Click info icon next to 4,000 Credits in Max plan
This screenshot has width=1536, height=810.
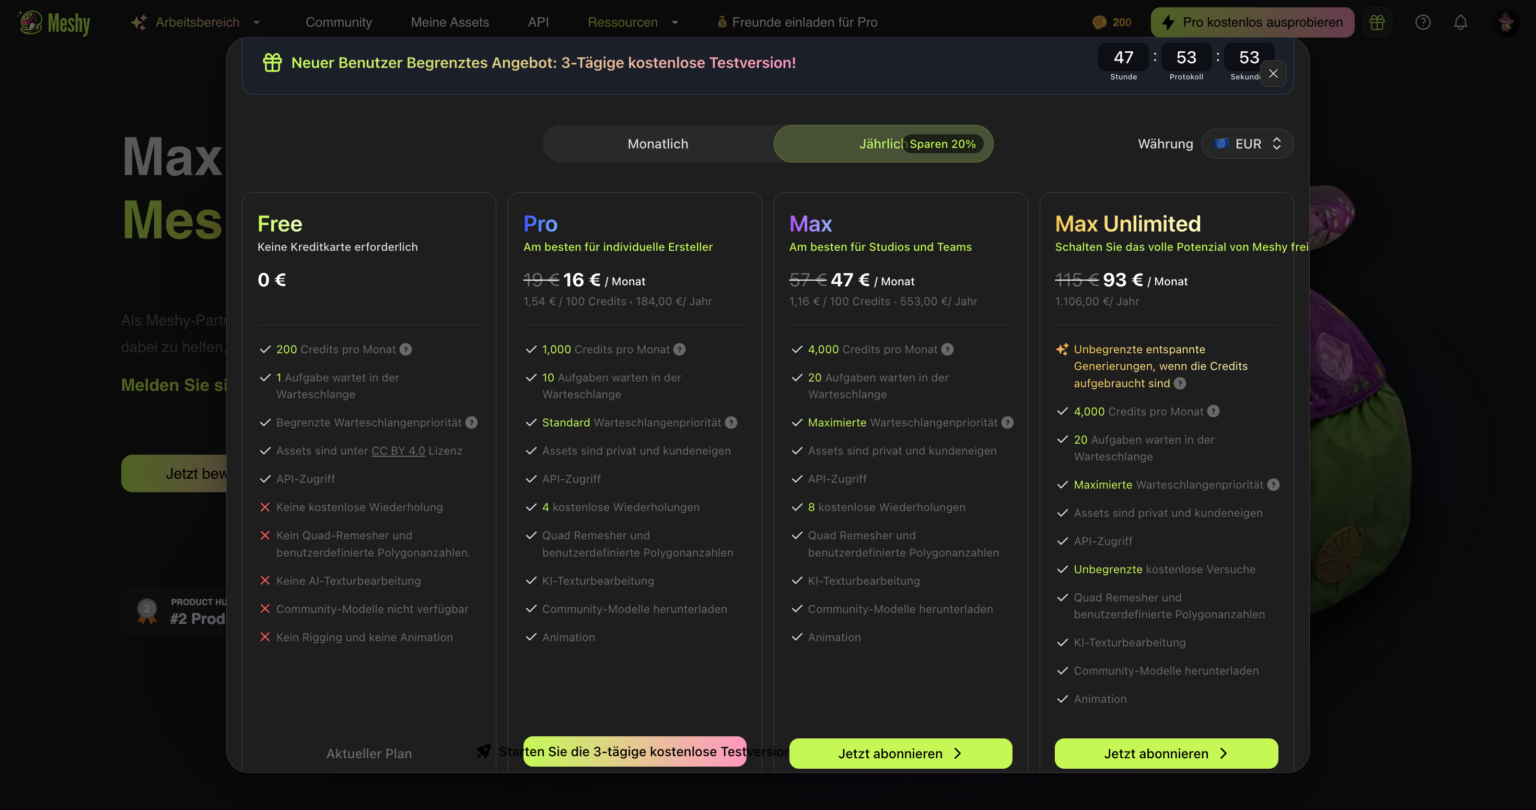click(x=947, y=350)
